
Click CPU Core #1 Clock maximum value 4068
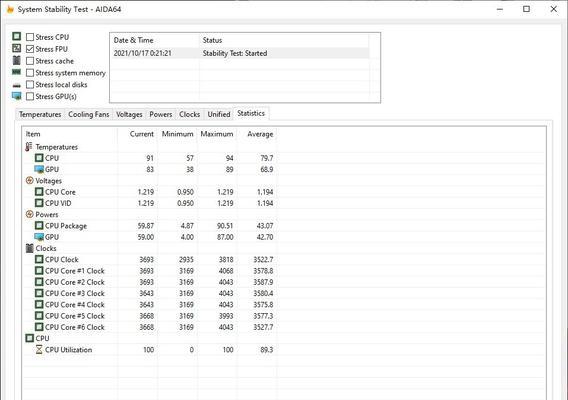point(226,271)
